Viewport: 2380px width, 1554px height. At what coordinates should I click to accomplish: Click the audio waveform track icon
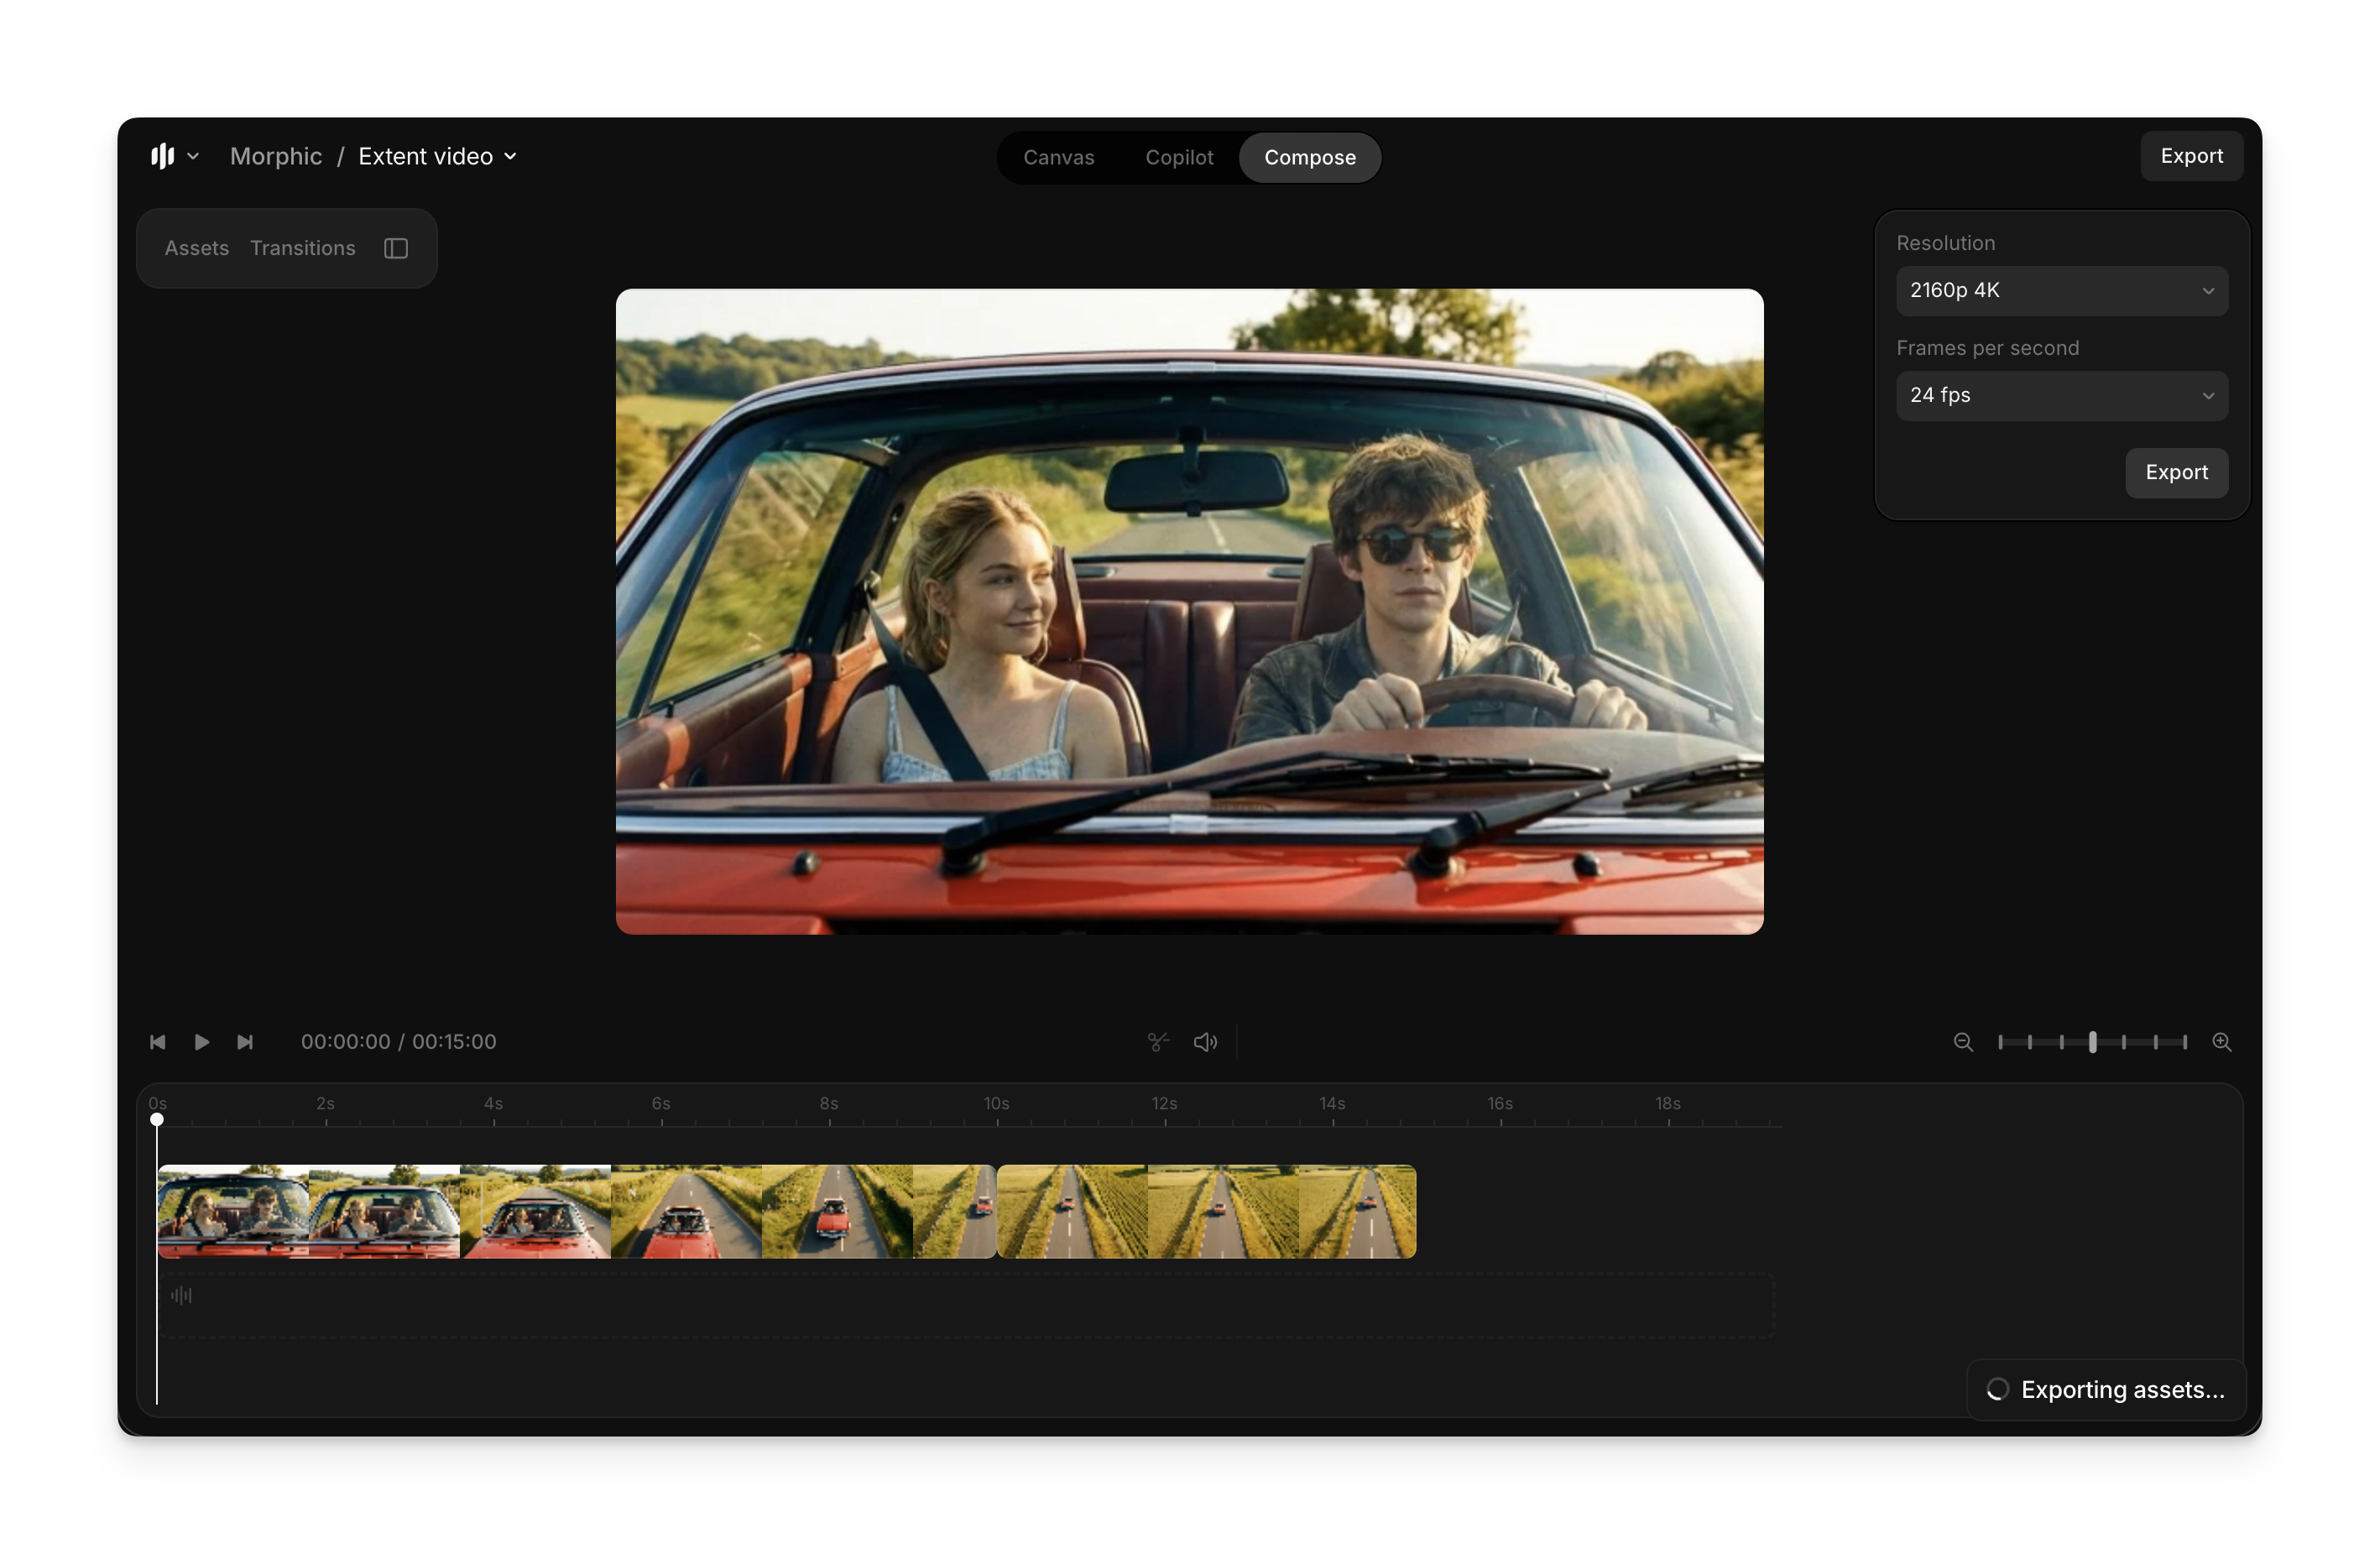[181, 1295]
